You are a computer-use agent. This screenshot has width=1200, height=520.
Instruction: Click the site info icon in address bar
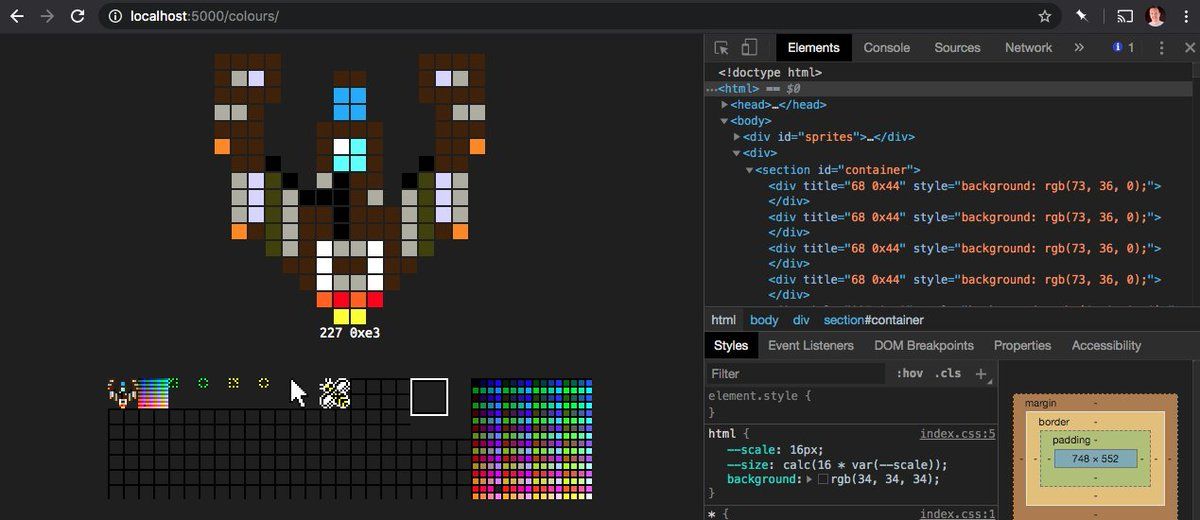click(116, 16)
